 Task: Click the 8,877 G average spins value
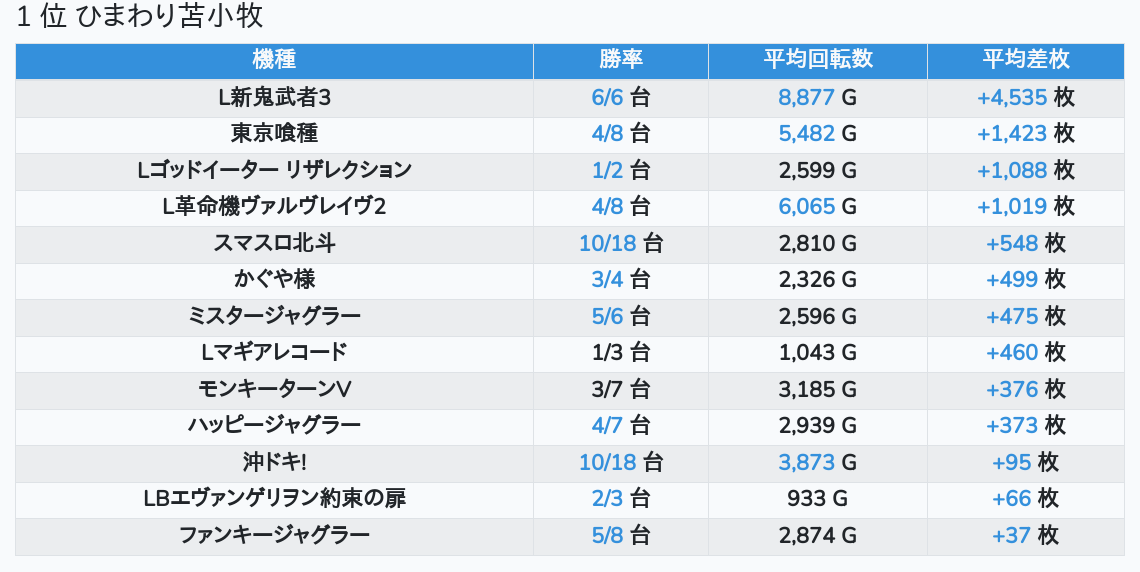[x=808, y=97]
